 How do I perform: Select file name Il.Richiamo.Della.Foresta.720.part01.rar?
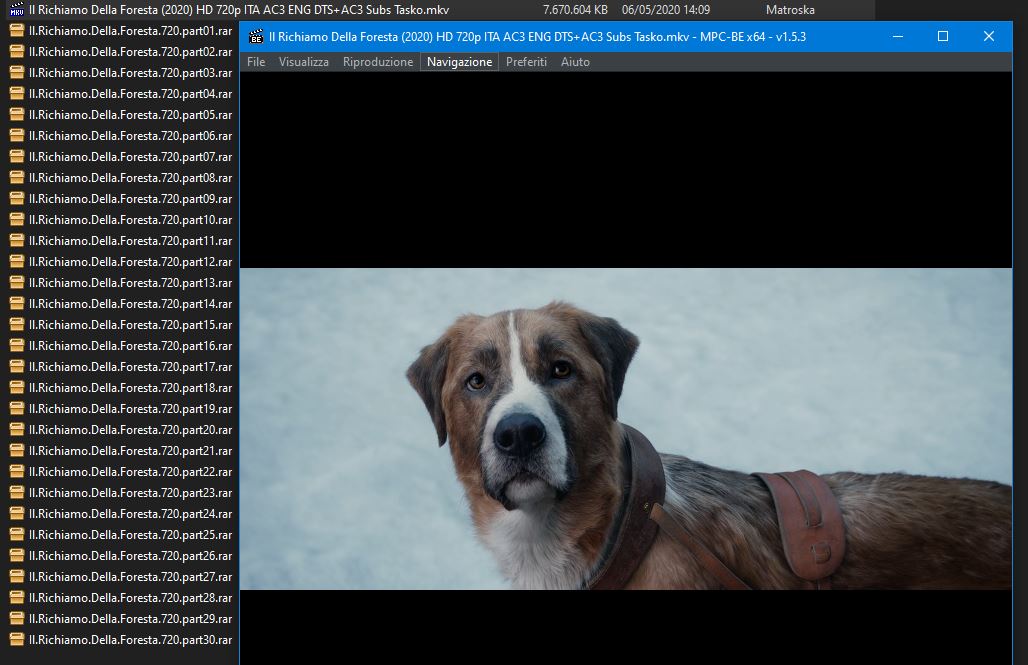(x=130, y=31)
